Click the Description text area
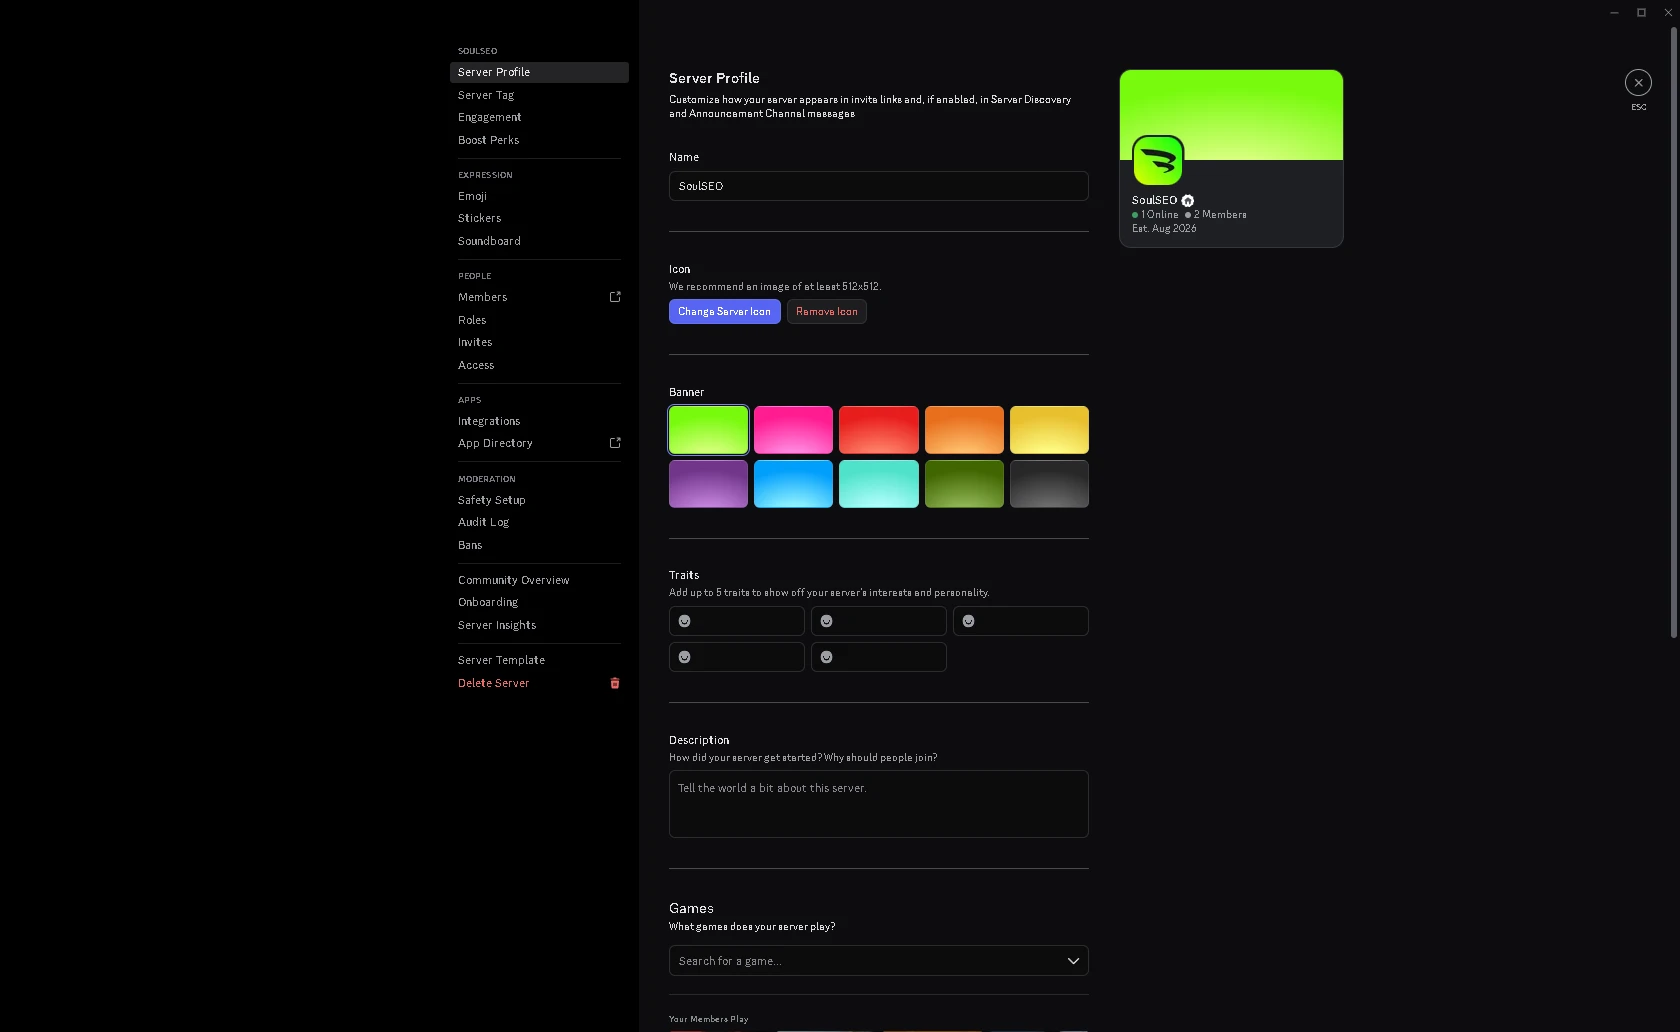This screenshot has height=1032, width=1680. click(x=879, y=804)
